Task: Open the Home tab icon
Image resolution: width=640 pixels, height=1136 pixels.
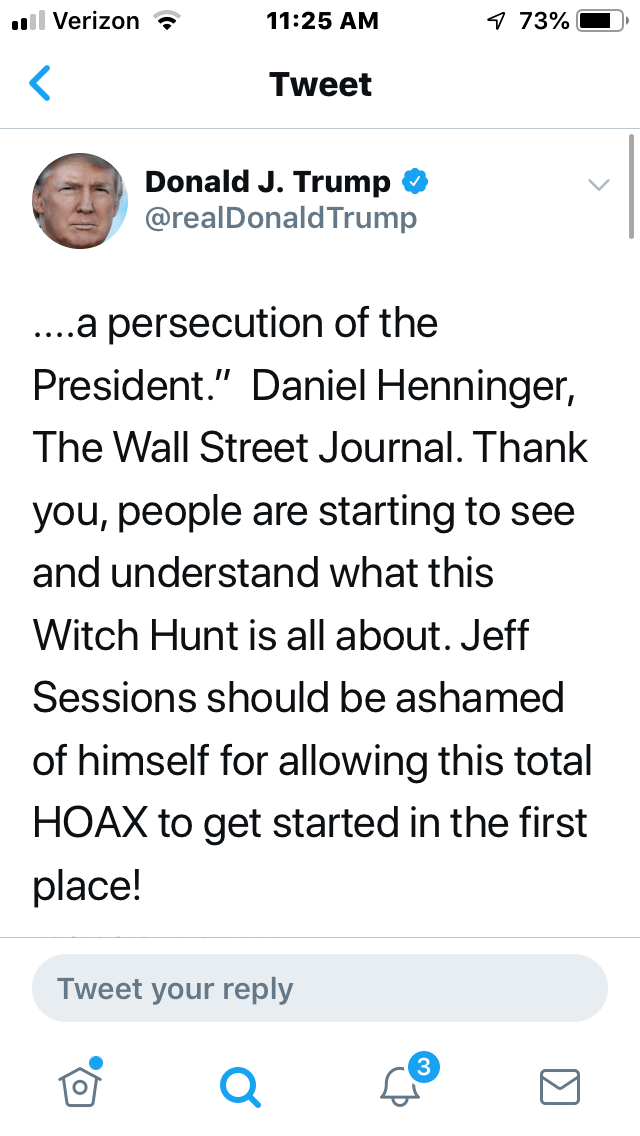Action: (81, 1085)
